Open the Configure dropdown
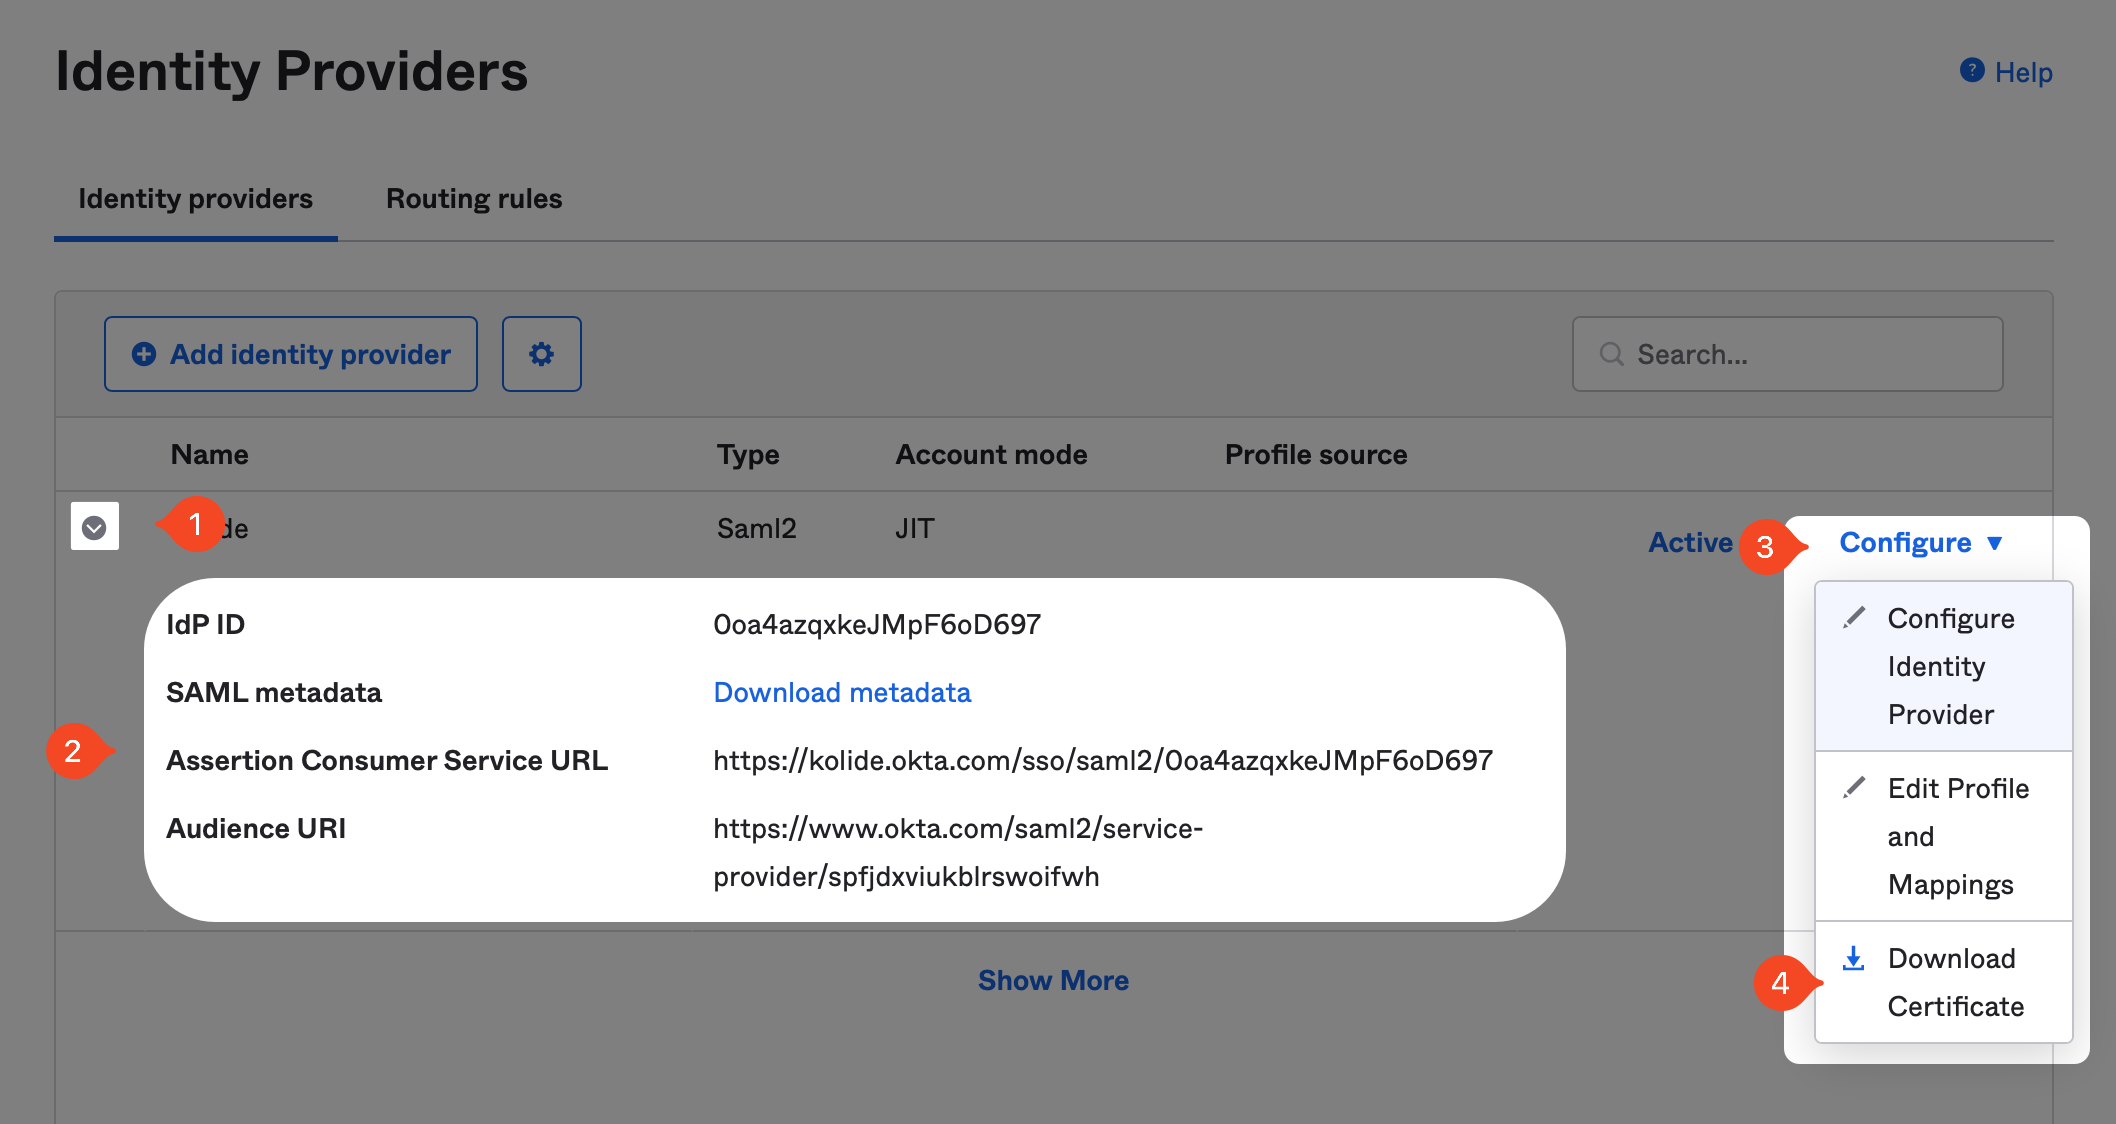The height and width of the screenshot is (1124, 2116). click(x=1921, y=542)
